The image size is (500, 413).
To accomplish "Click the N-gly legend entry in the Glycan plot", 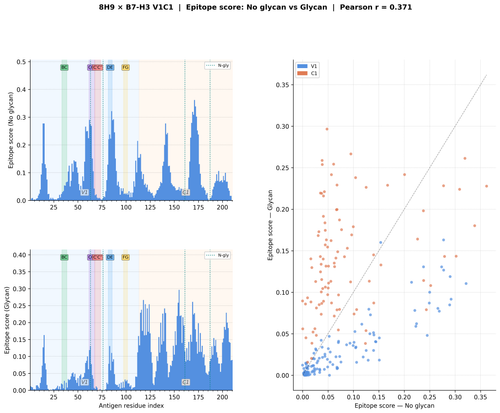I will tap(217, 255).
